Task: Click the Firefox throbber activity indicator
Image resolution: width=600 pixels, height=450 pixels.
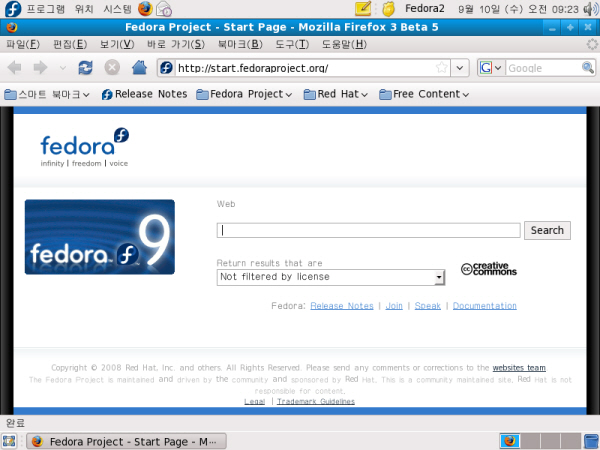Action: pos(592,44)
